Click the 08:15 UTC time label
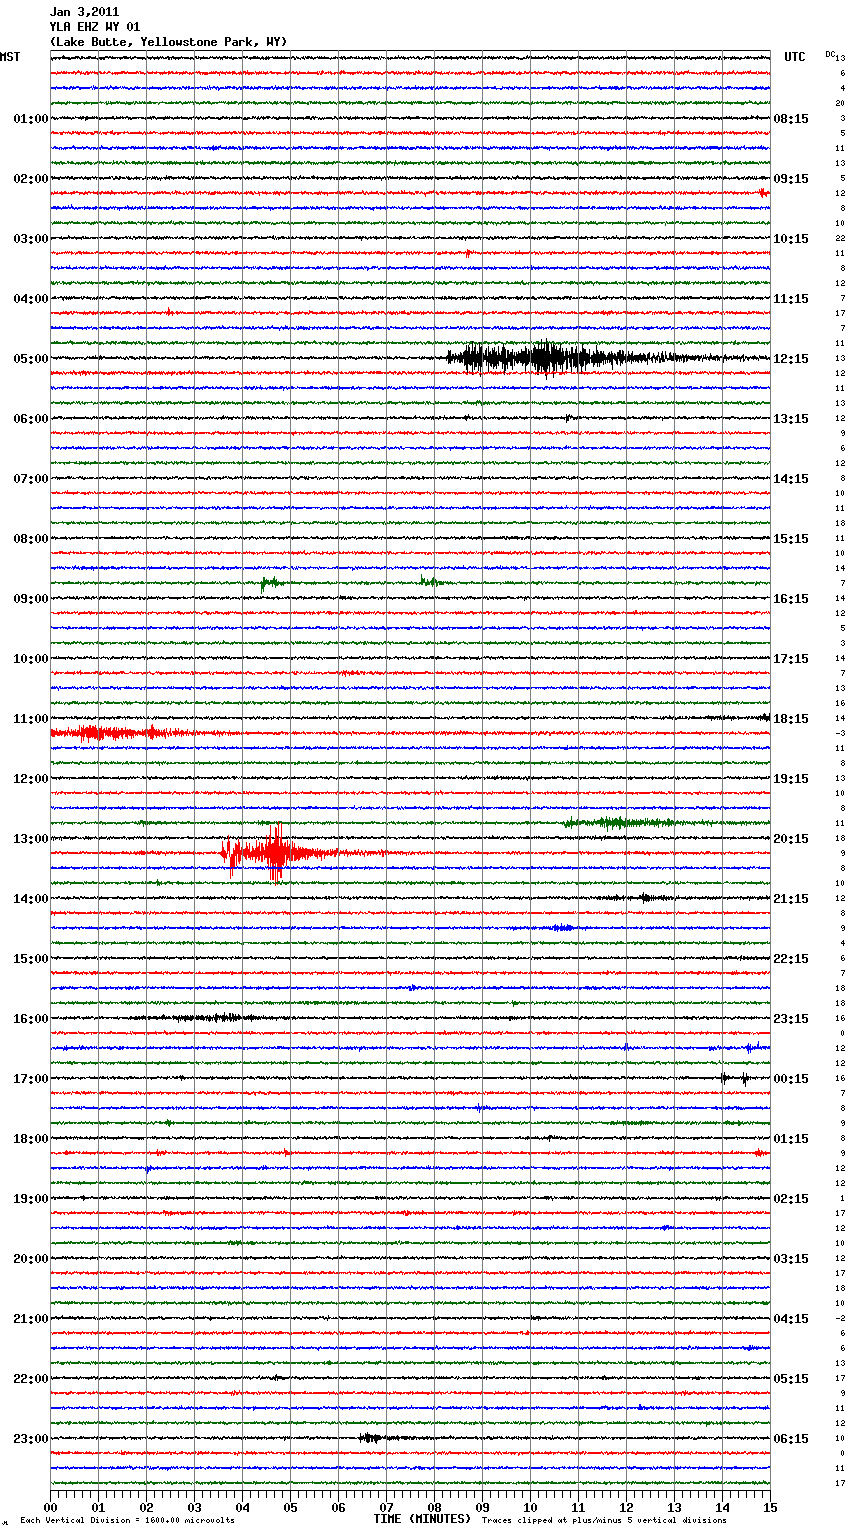Viewport: 850px width, 1534px height. [791, 119]
